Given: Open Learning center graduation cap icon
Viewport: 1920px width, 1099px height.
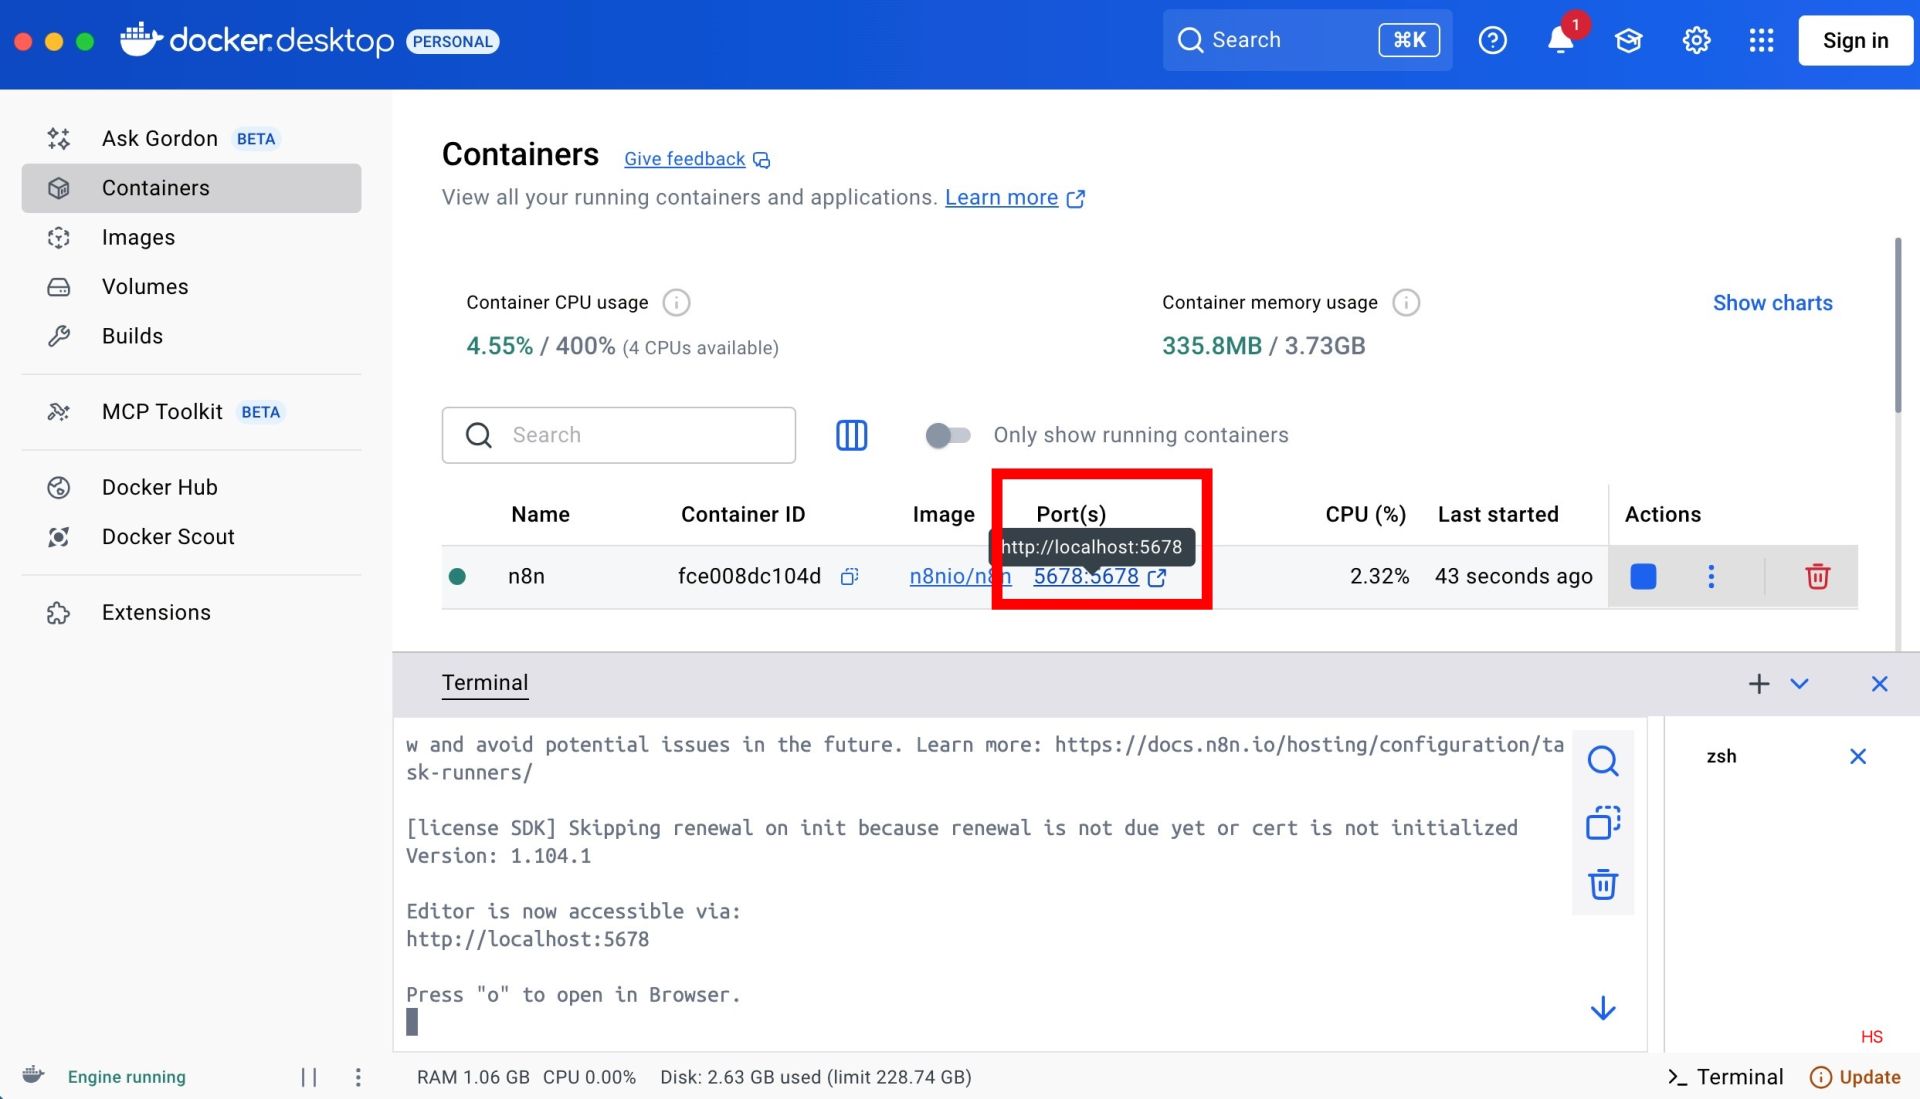Looking at the screenshot, I should pyautogui.click(x=1628, y=40).
